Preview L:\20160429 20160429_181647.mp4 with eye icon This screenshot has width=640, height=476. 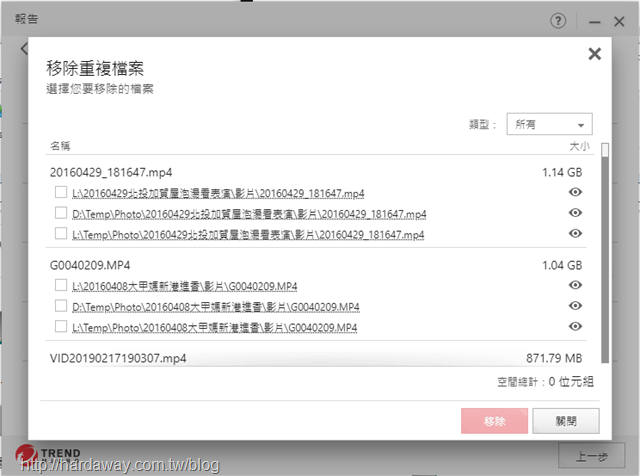coord(575,192)
